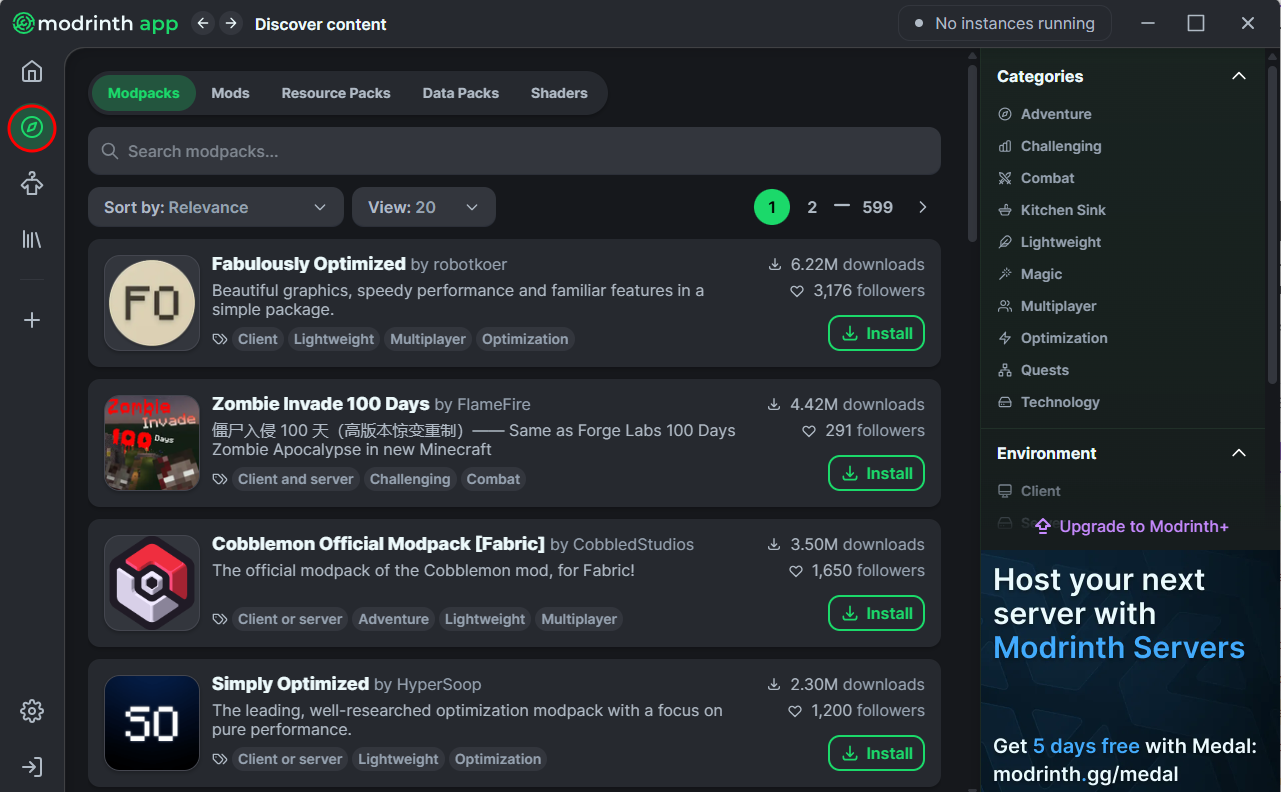
Task: Install Simply Optimized modpack
Action: pyautogui.click(x=876, y=753)
